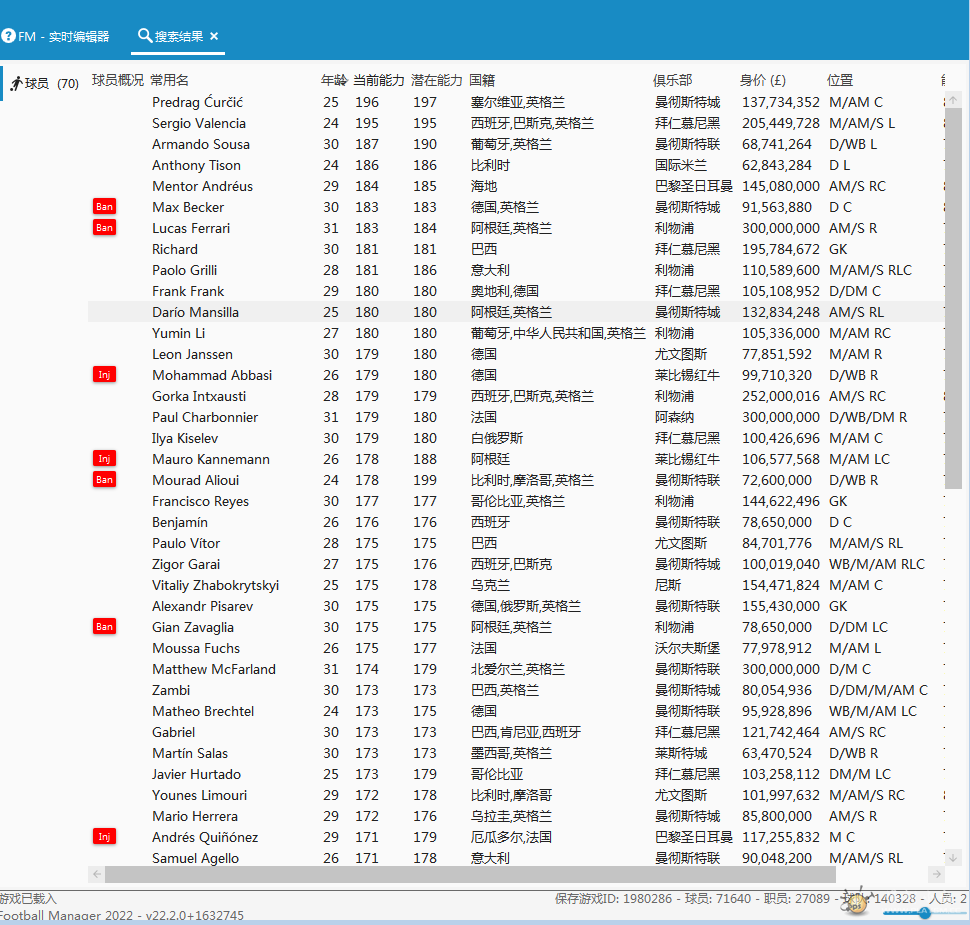Select player Frank Frank

(188, 291)
